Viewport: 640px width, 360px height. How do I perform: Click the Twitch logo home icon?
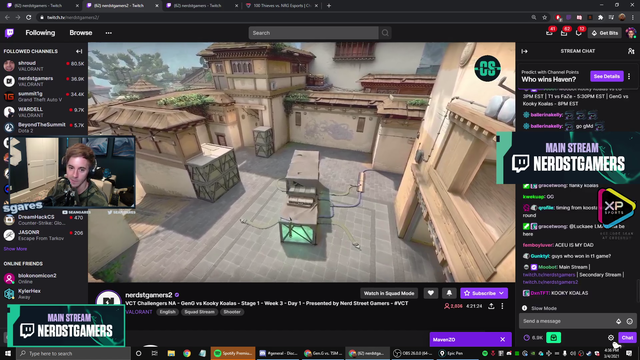coord(9,33)
